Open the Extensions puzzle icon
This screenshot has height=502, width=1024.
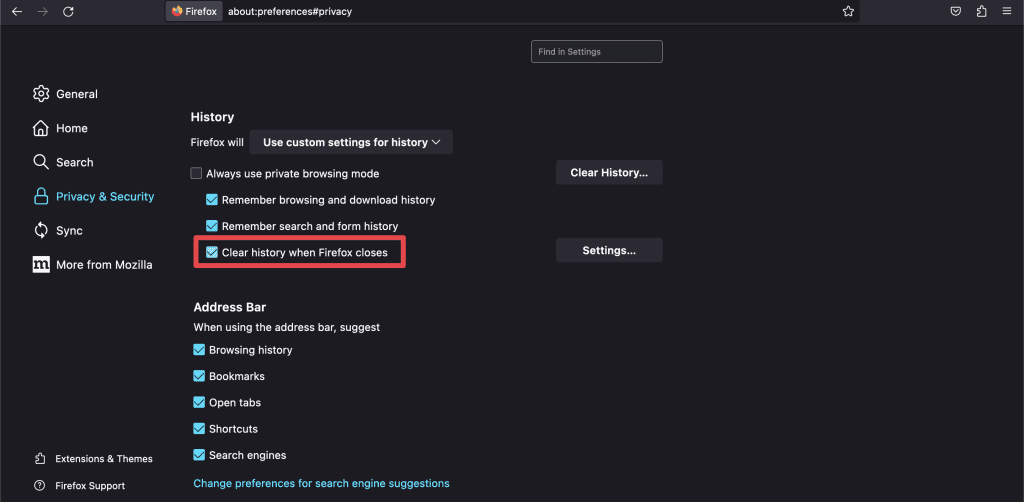click(981, 11)
